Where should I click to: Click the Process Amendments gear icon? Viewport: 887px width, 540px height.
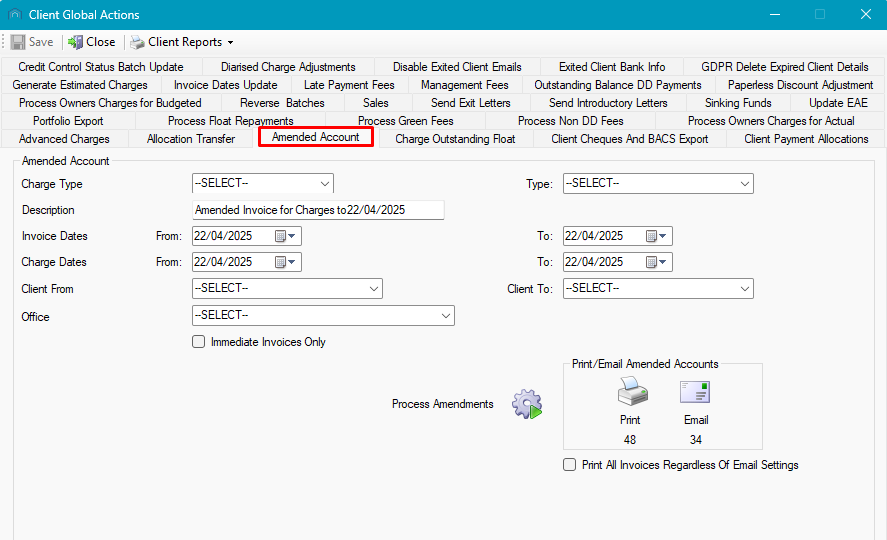click(x=526, y=404)
